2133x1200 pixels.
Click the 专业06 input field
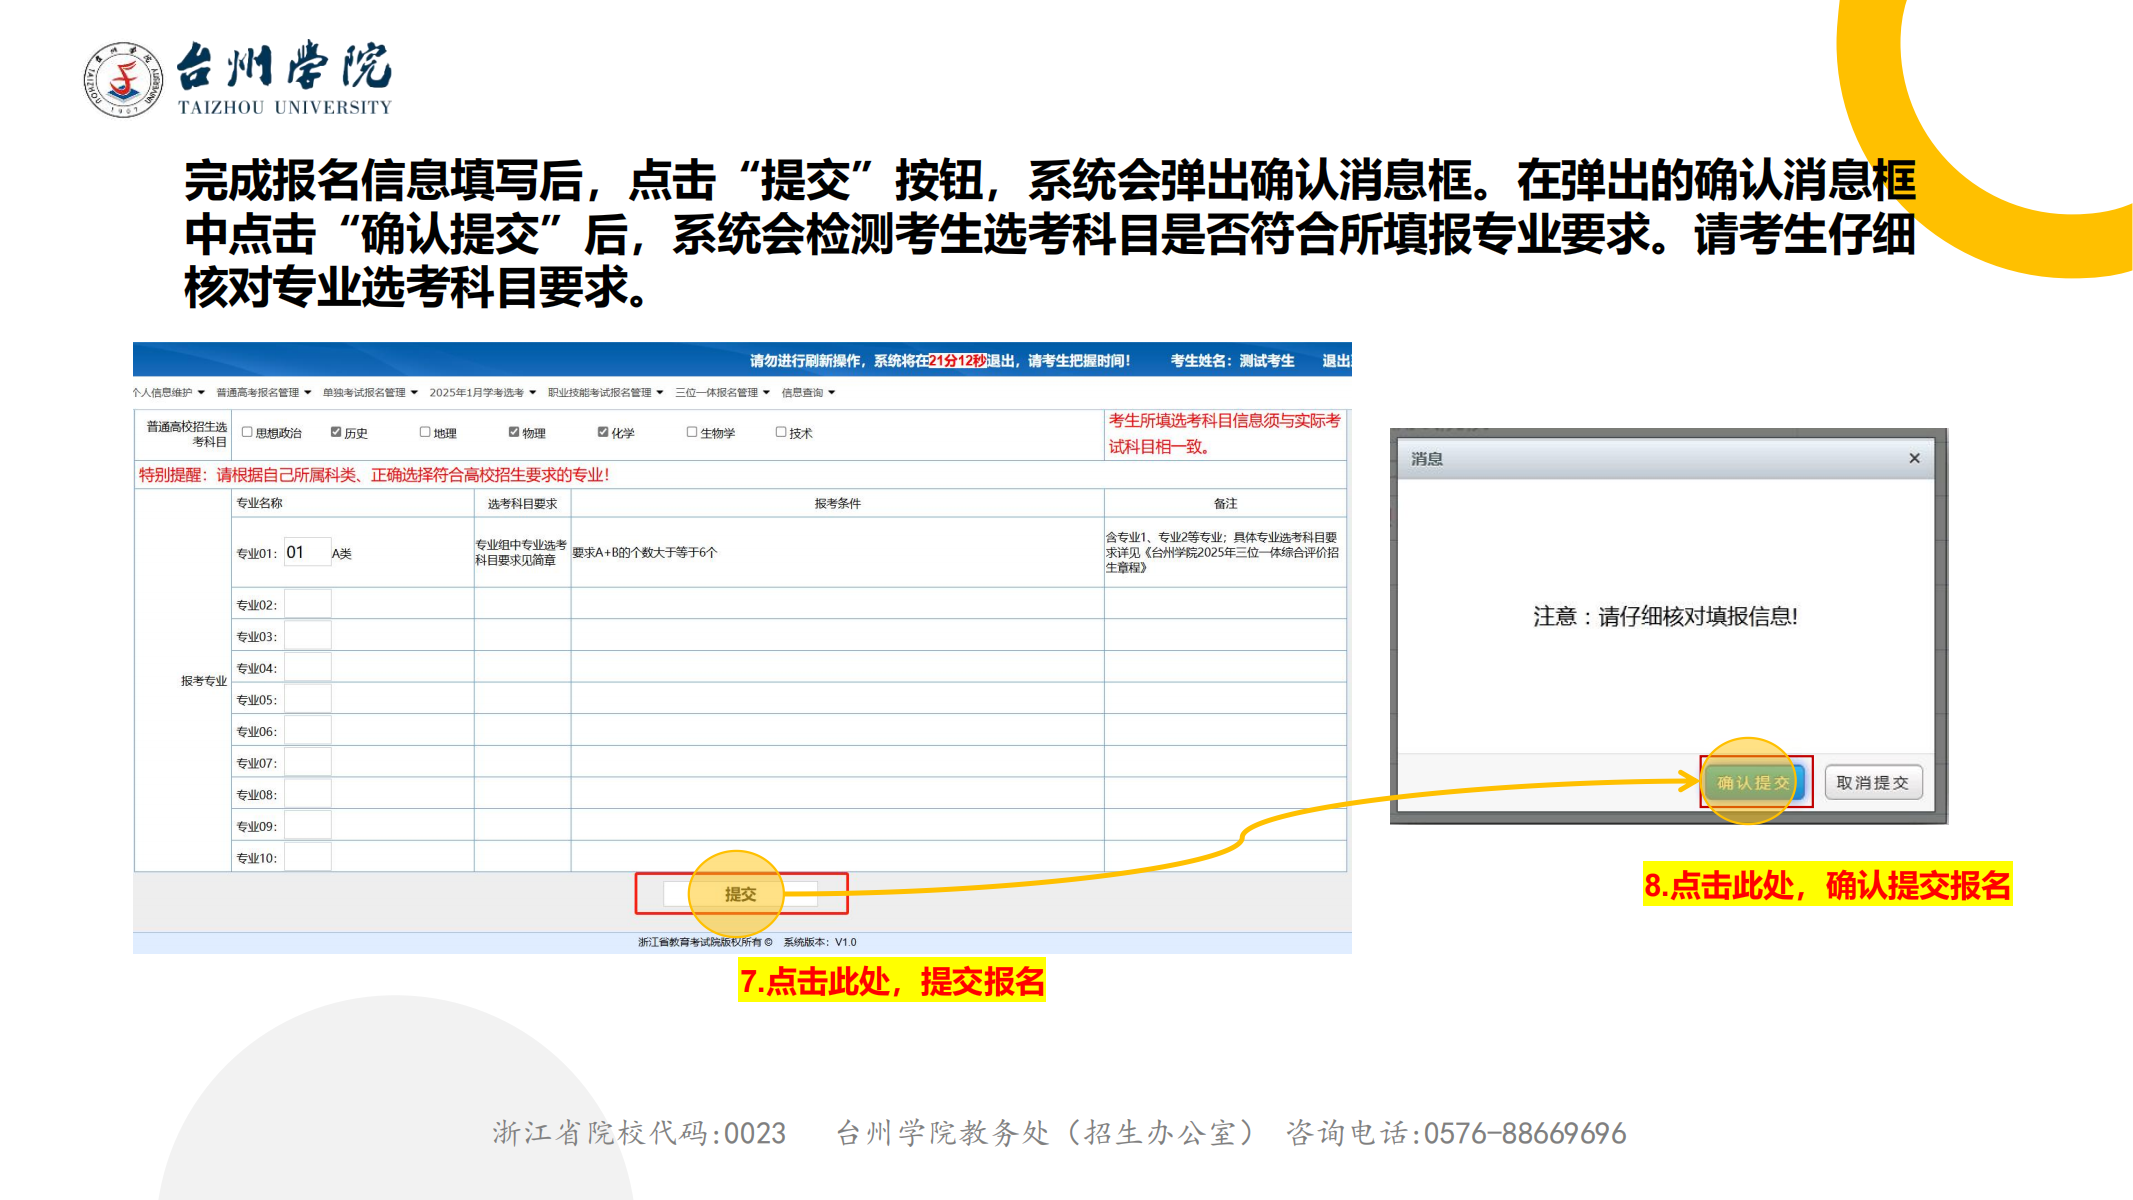(307, 731)
